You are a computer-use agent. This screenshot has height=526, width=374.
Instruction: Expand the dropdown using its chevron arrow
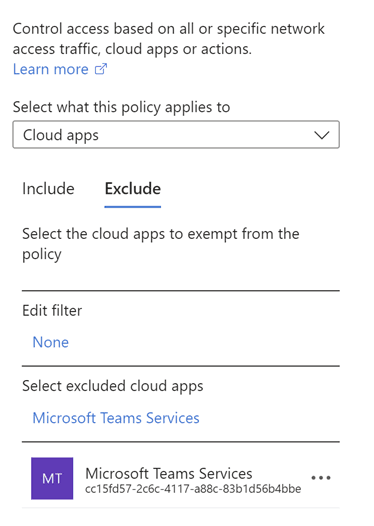(322, 135)
